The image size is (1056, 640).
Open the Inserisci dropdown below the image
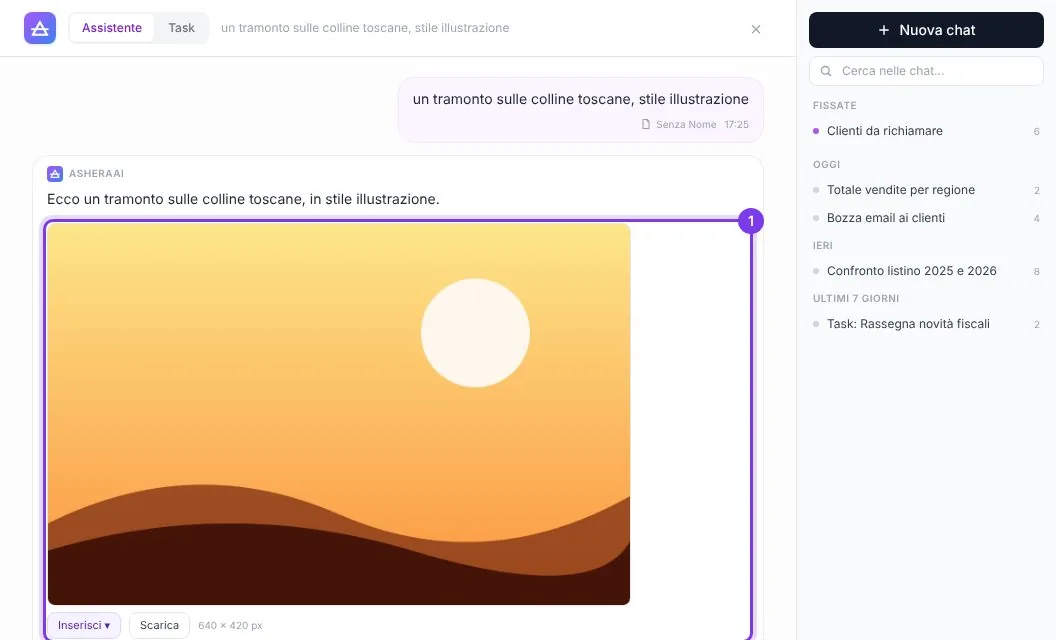[84, 625]
